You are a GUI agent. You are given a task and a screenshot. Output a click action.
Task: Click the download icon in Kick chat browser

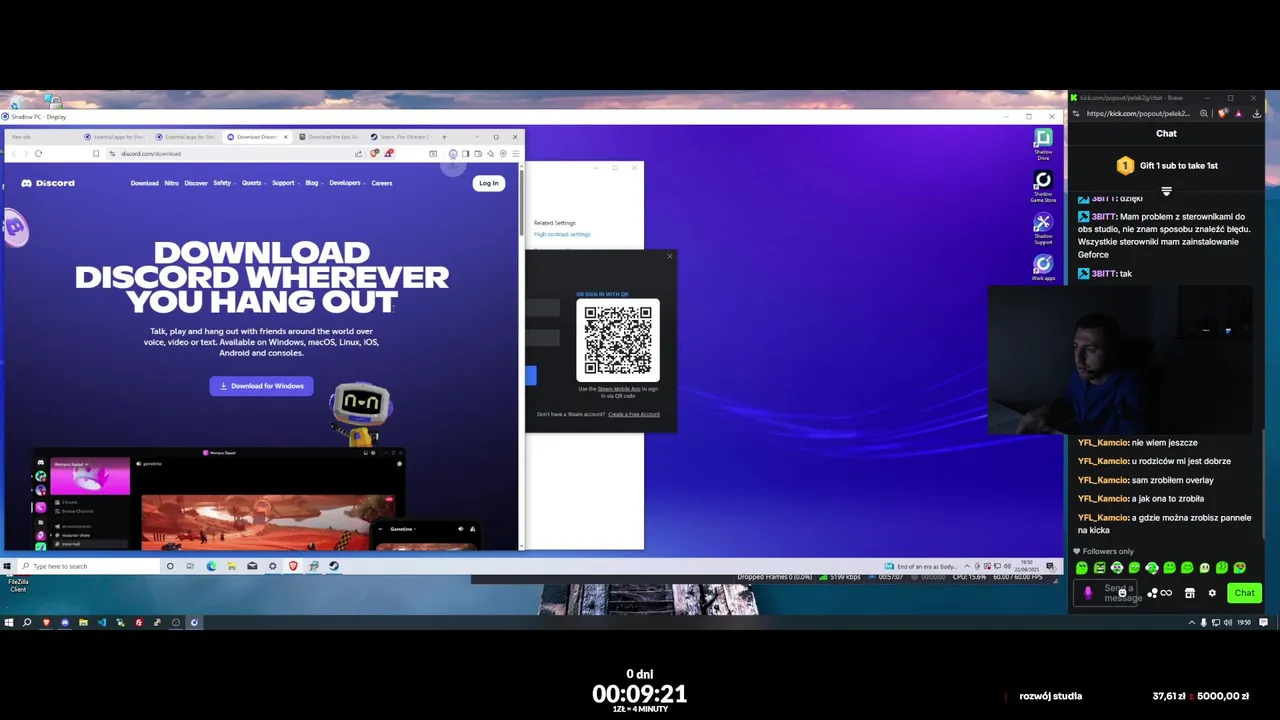(1257, 114)
